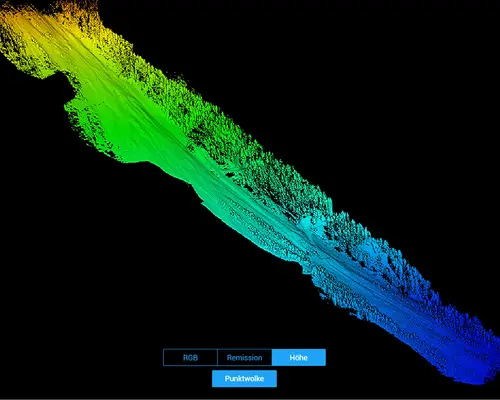Click the Punktwolke button
This screenshot has width=500, height=400.
(244, 379)
